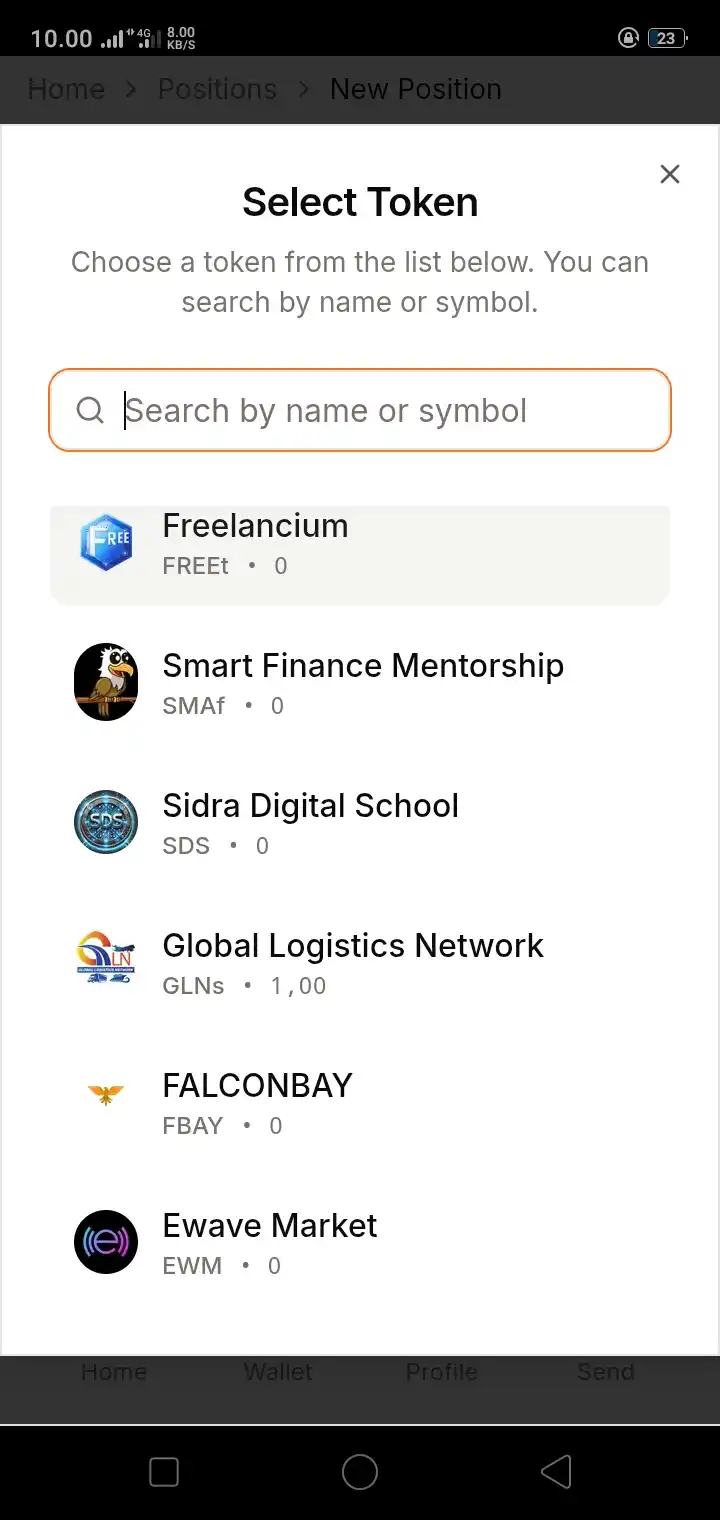Open Positions breadcrumb link
Image resolution: width=720 pixels, height=1520 pixels.
pos(217,89)
